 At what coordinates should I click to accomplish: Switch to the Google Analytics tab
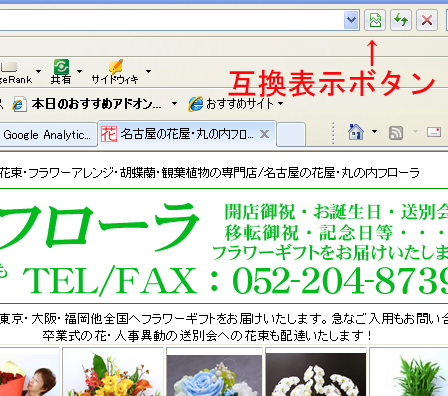47,135
